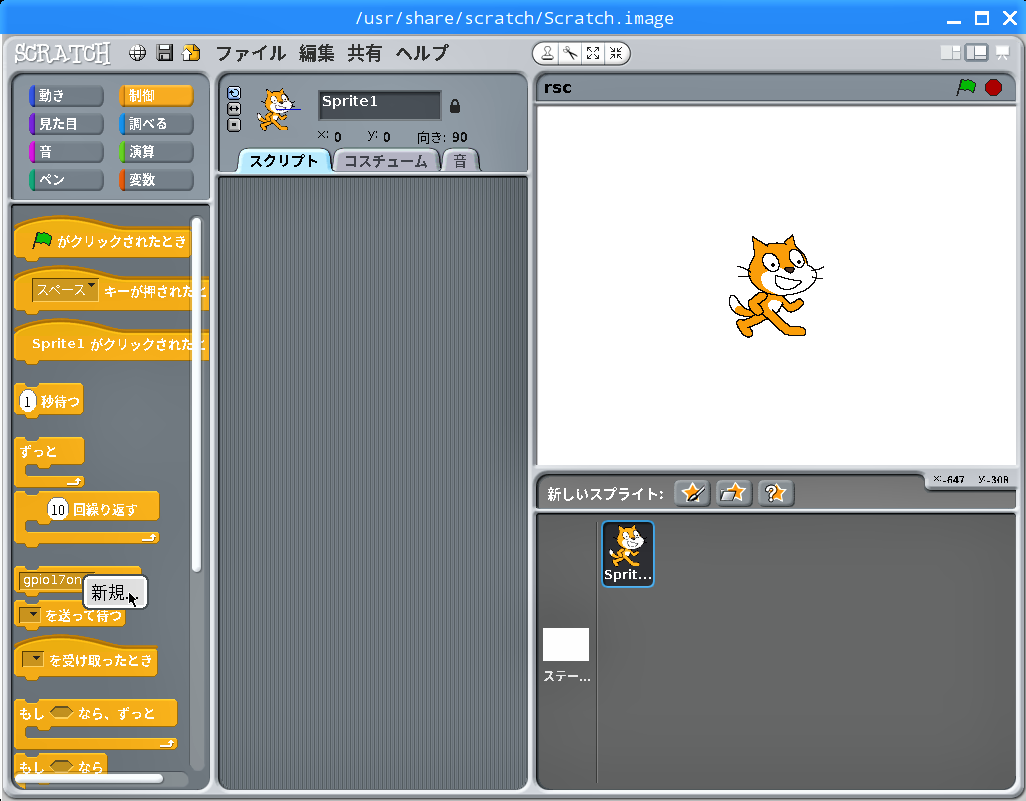Image resolution: width=1026 pixels, height=801 pixels.
Task: Select the 音 block category
Action: pyautogui.click(x=66, y=152)
